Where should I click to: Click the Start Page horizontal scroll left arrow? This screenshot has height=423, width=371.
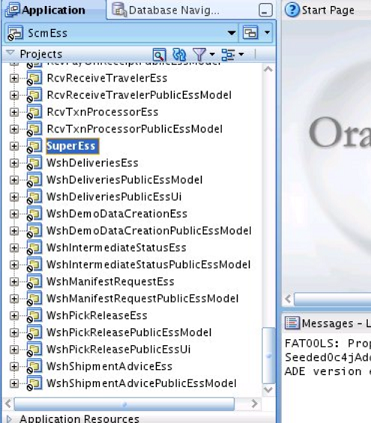pos(288,299)
